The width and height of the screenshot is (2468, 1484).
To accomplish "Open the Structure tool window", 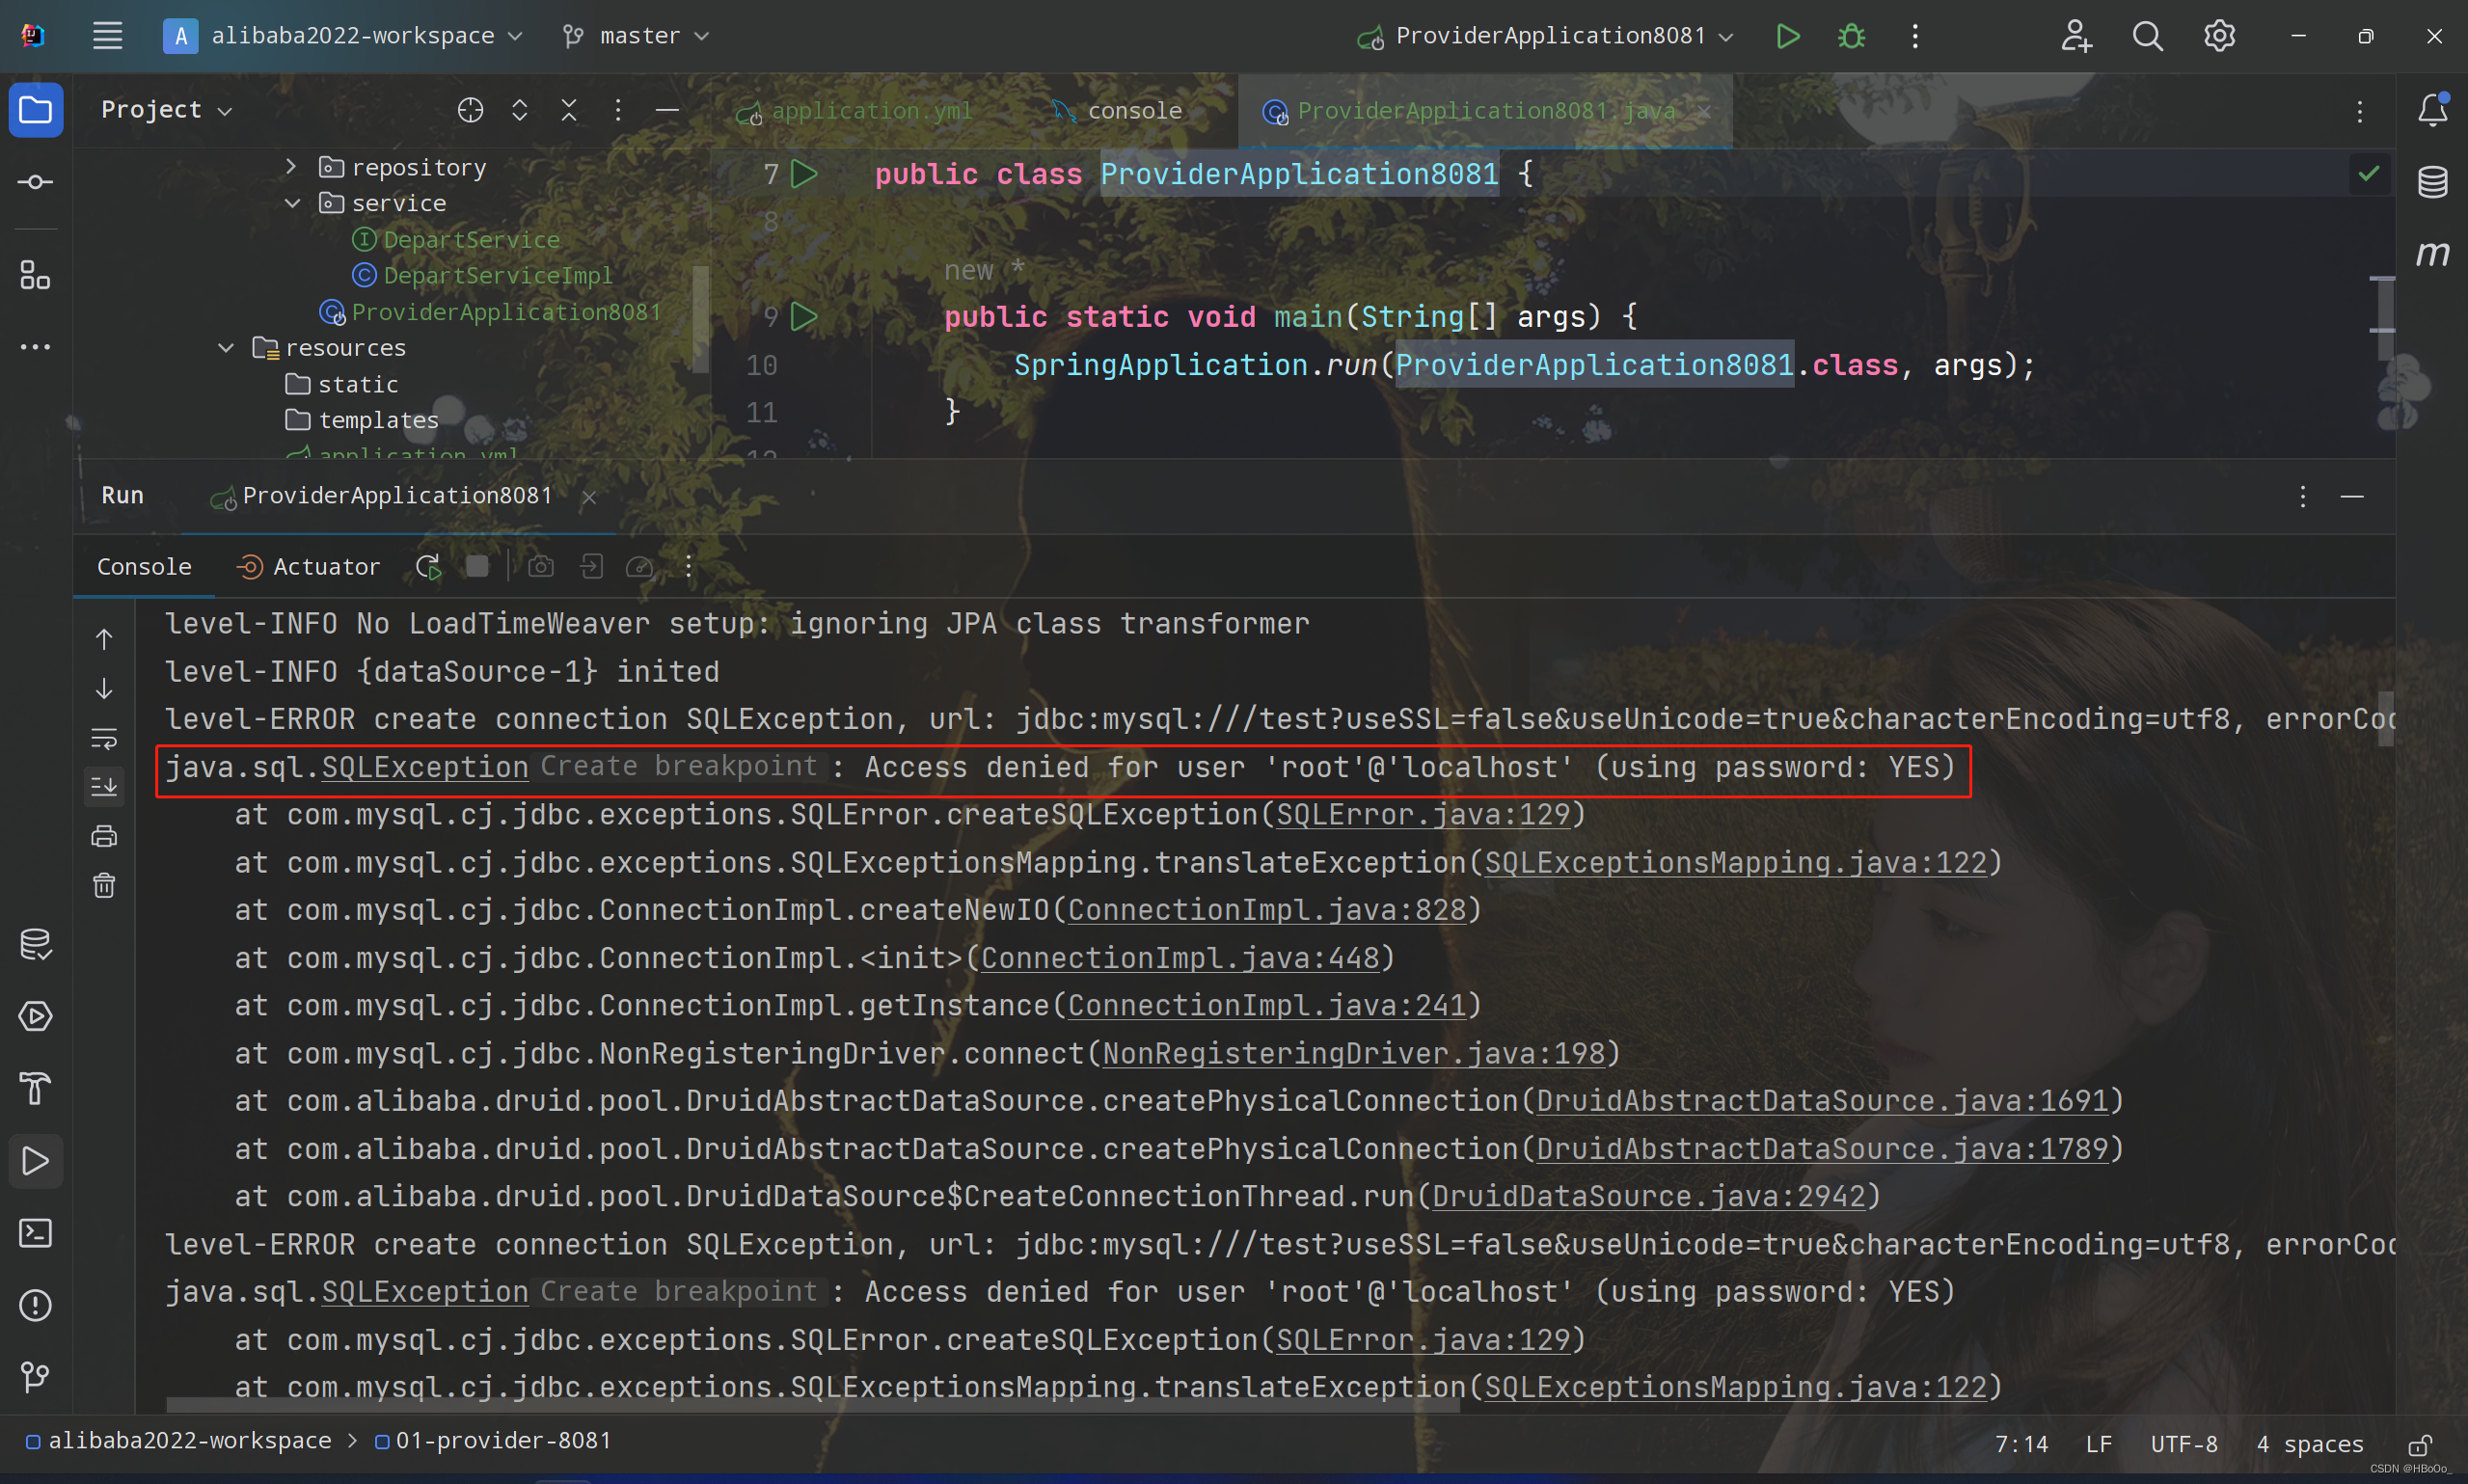I will coord(36,275).
